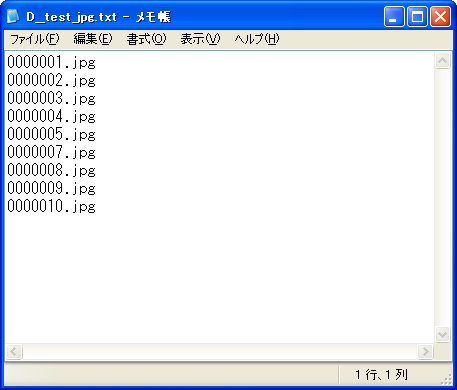Close the D_test_jpg.txt window
Viewport: 457px width, 390px height.
coord(440,17)
